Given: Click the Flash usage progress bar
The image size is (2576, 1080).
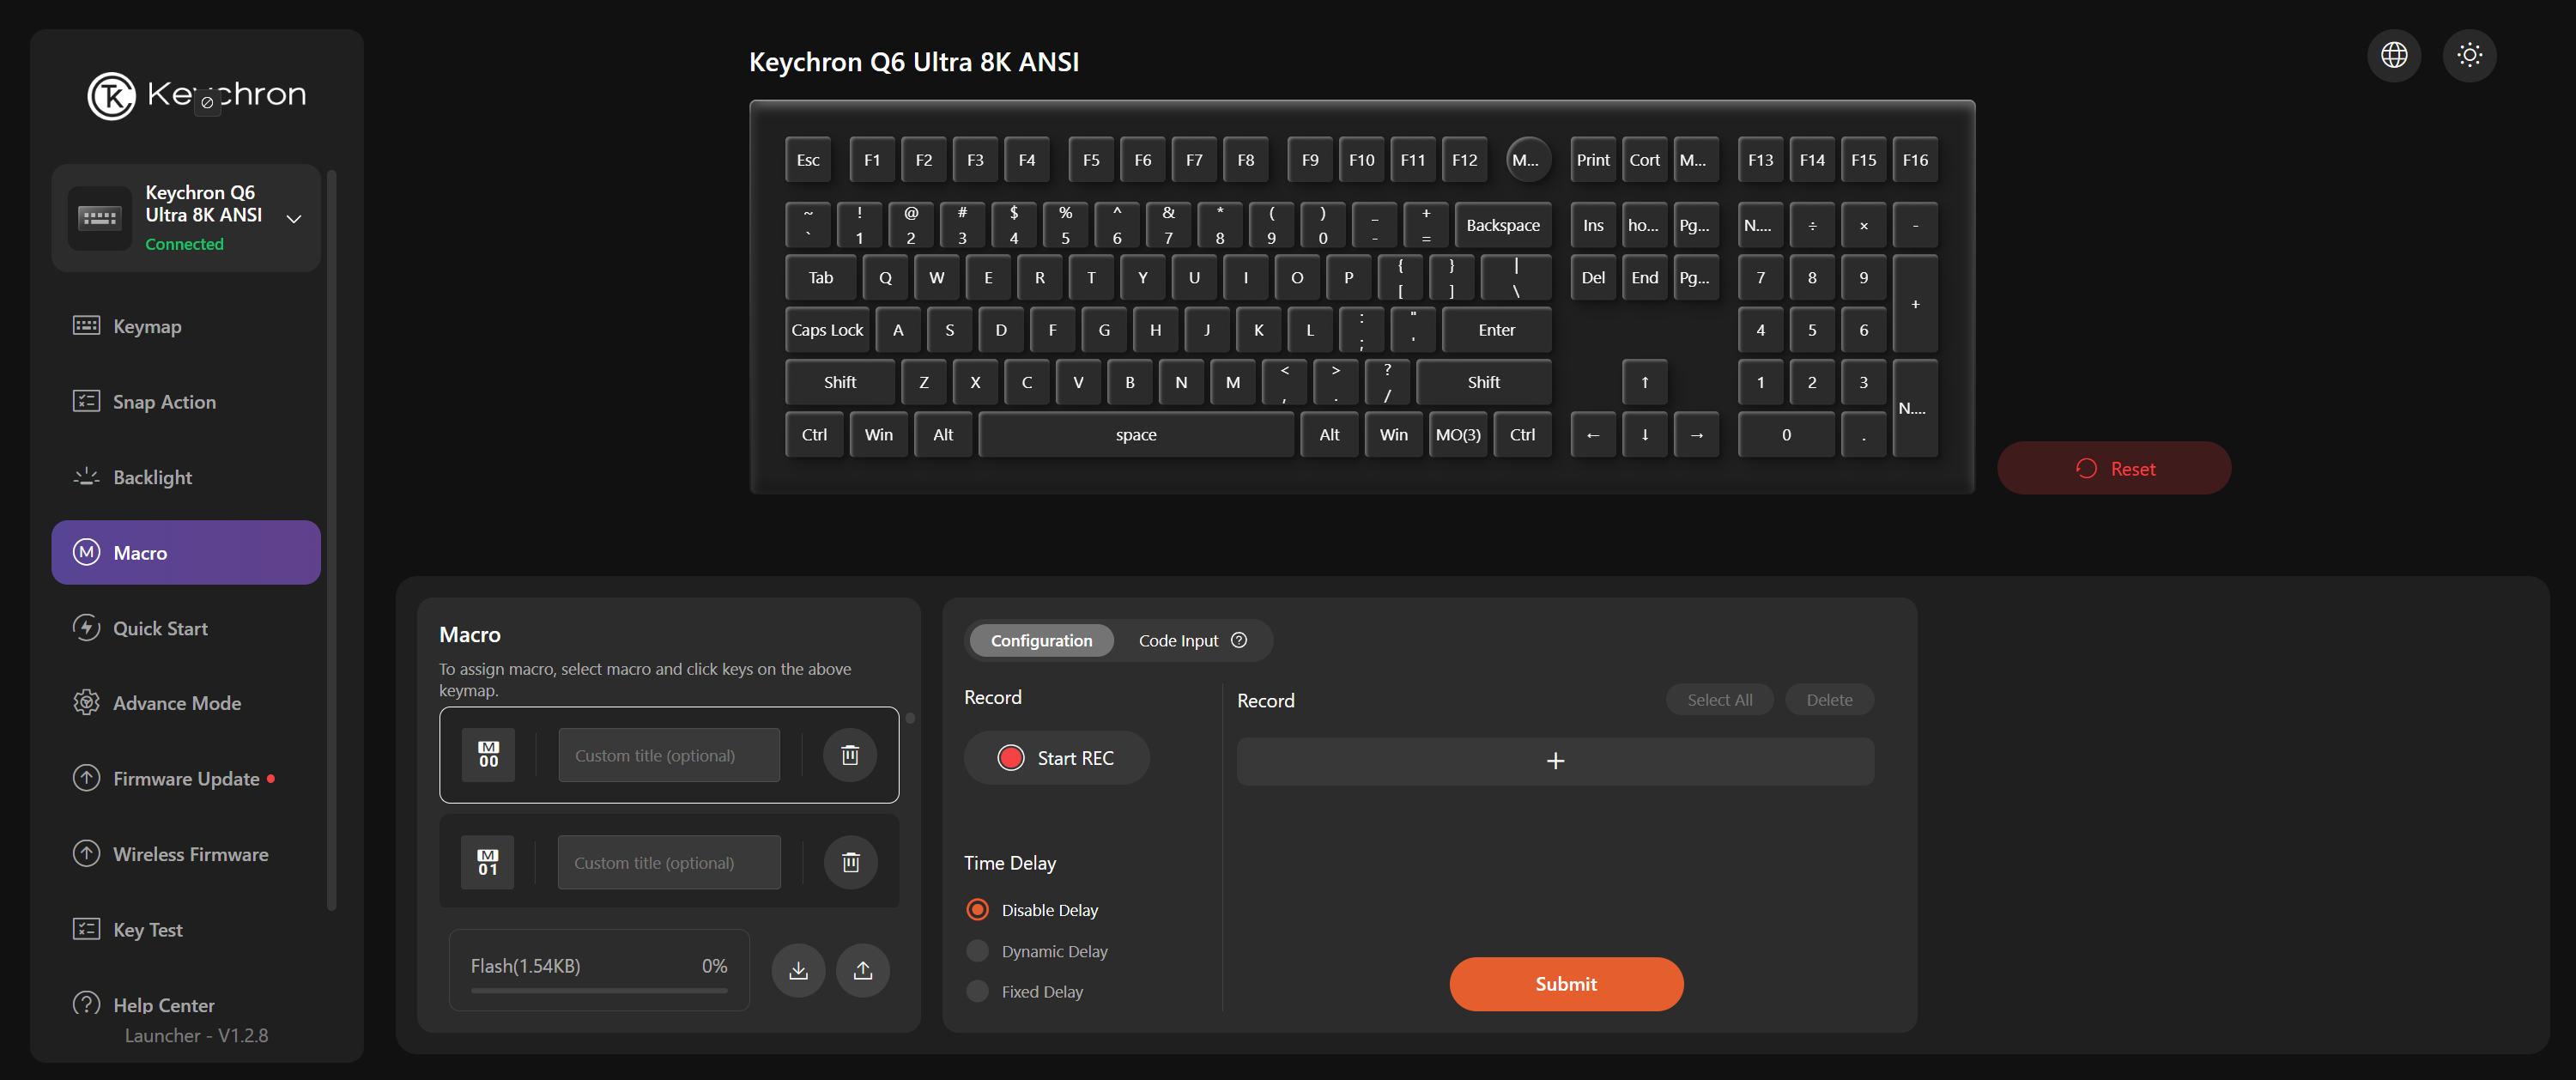Looking at the screenshot, I should coord(599,990).
